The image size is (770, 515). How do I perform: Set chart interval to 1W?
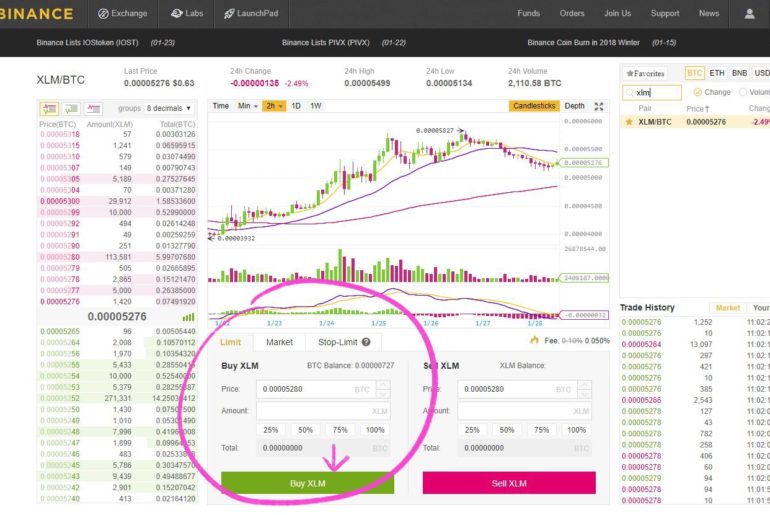click(316, 106)
